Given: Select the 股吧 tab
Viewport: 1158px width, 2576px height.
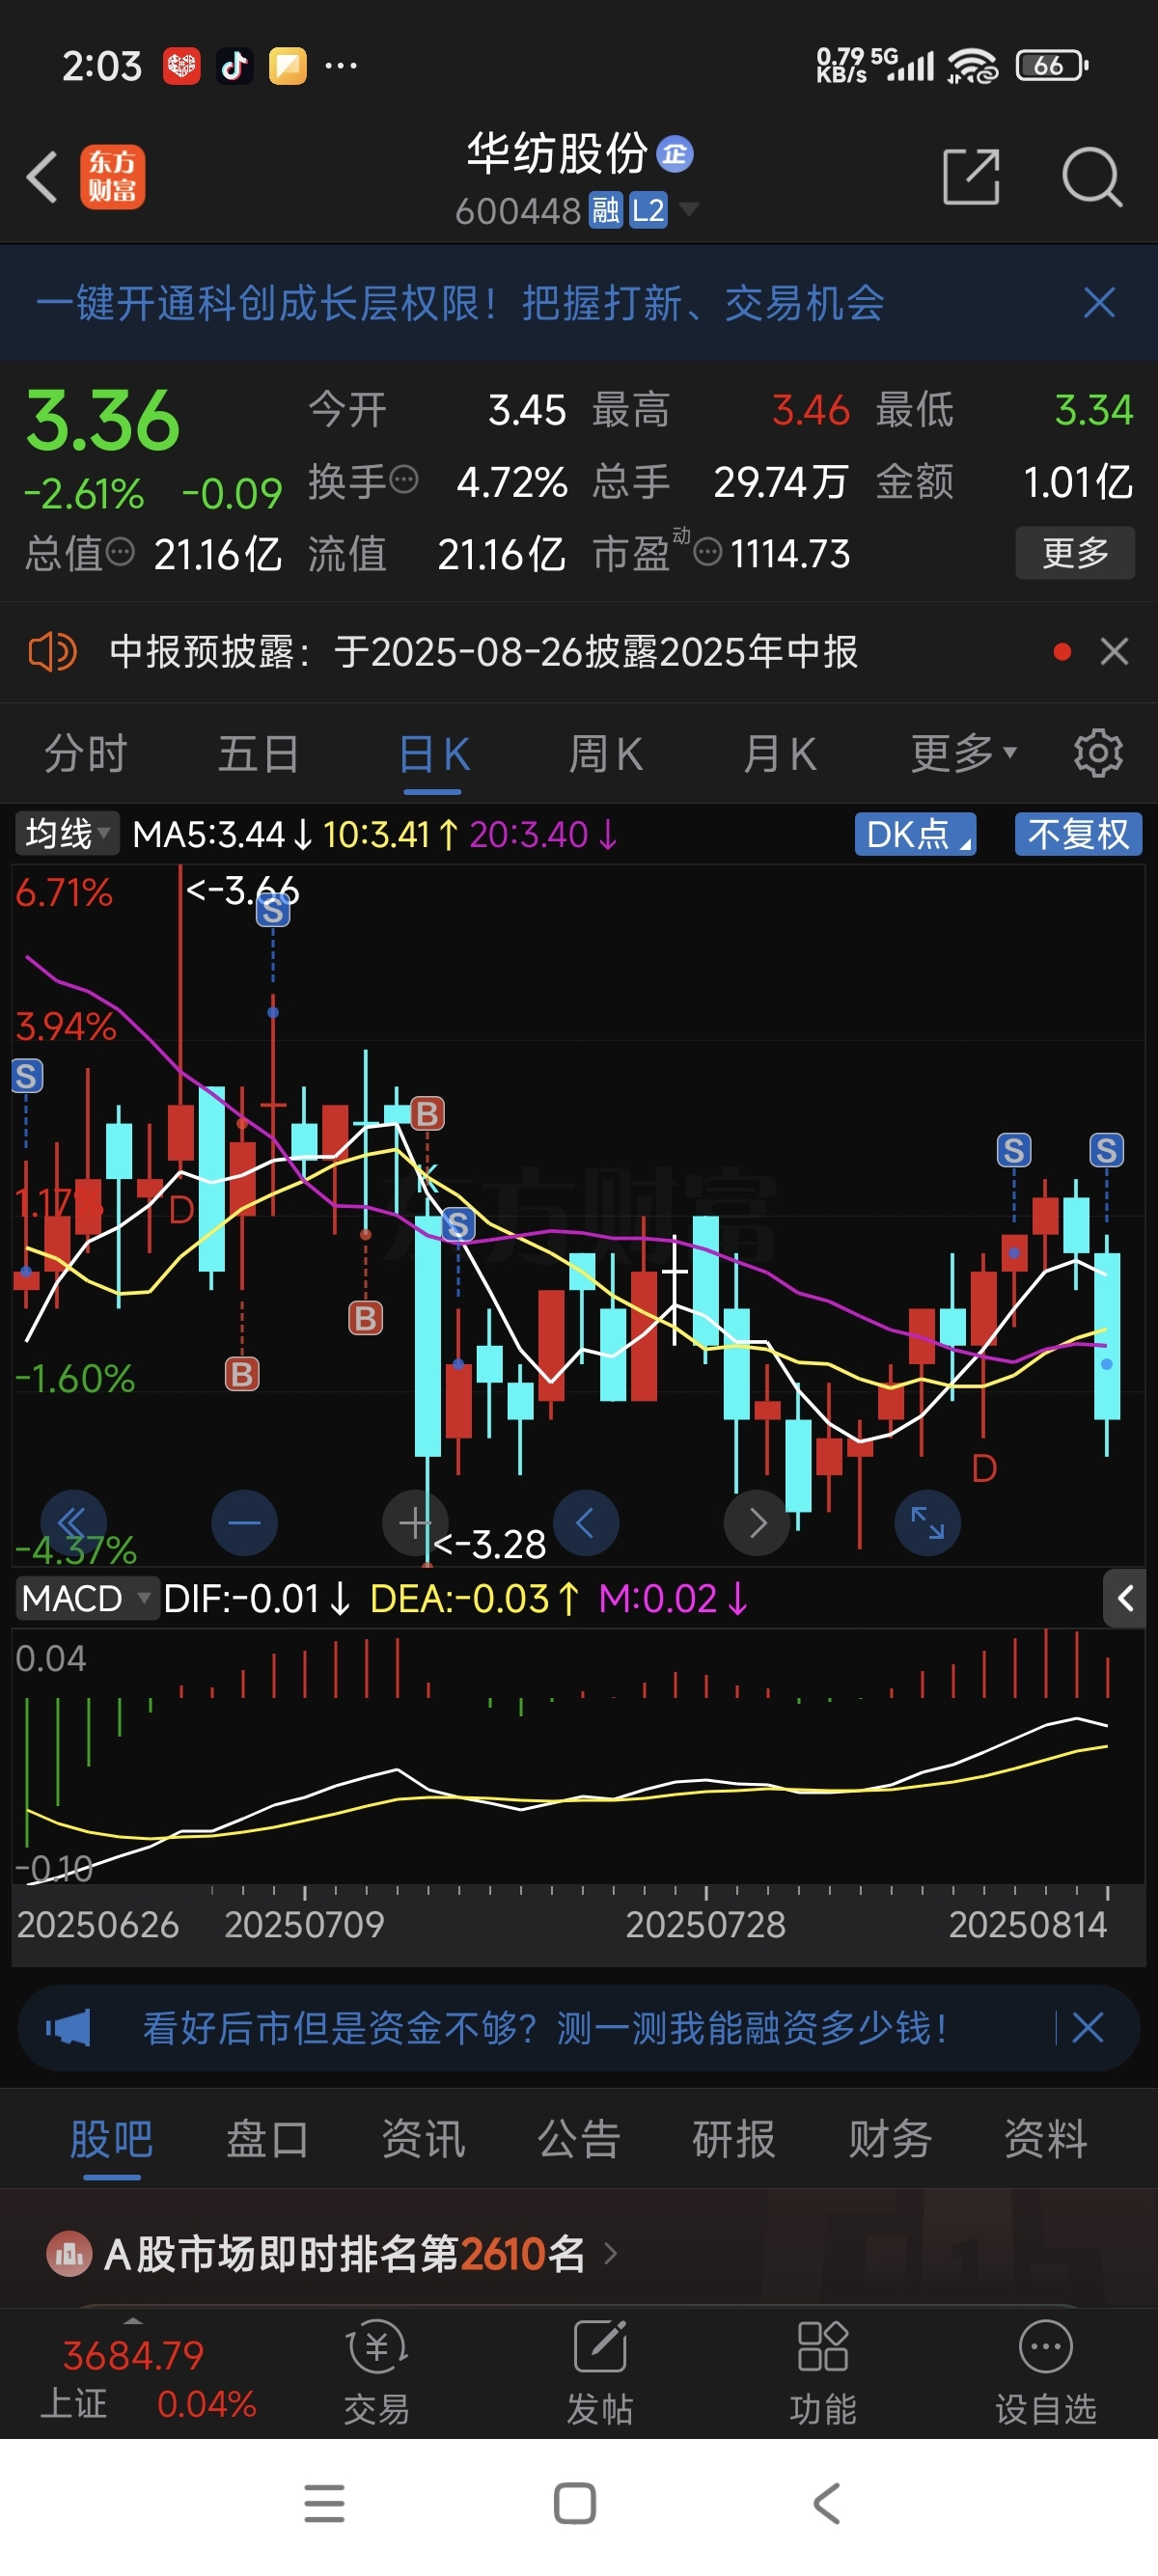Looking at the screenshot, I should click(x=111, y=2139).
